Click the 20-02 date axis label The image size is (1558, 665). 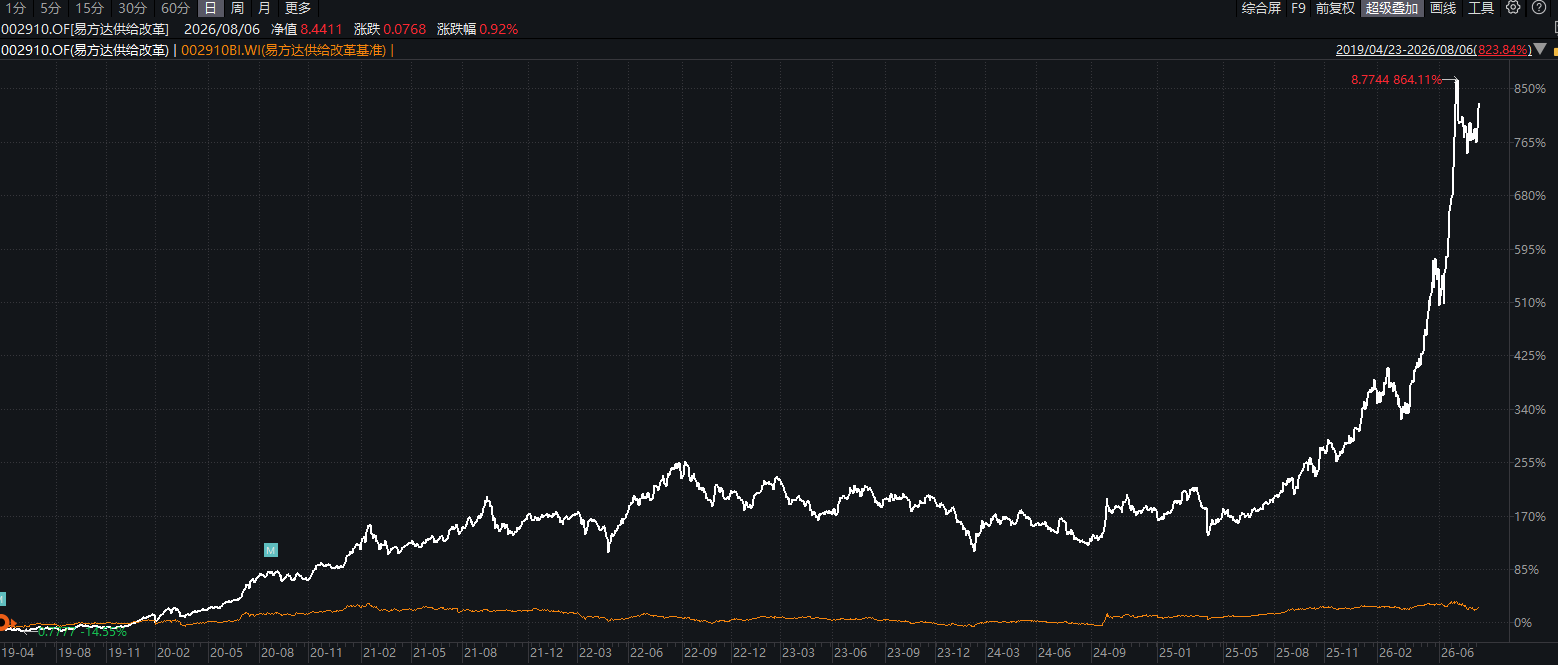click(x=174, y=653)
